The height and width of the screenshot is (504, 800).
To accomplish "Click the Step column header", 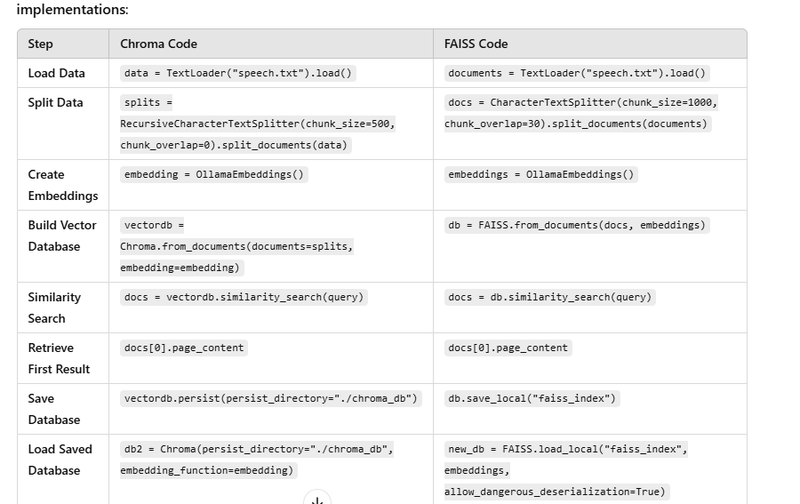I will 40,44.
